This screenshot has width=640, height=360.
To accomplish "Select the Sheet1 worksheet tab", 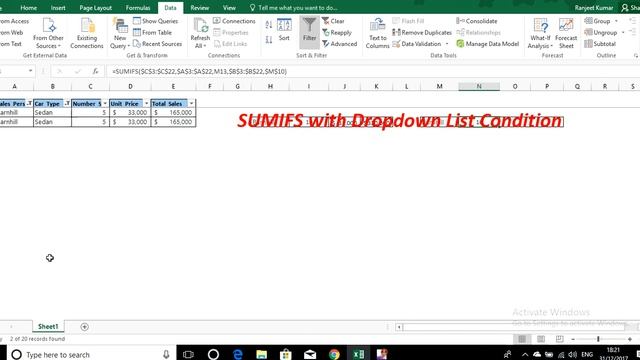I will click(48, 327).
